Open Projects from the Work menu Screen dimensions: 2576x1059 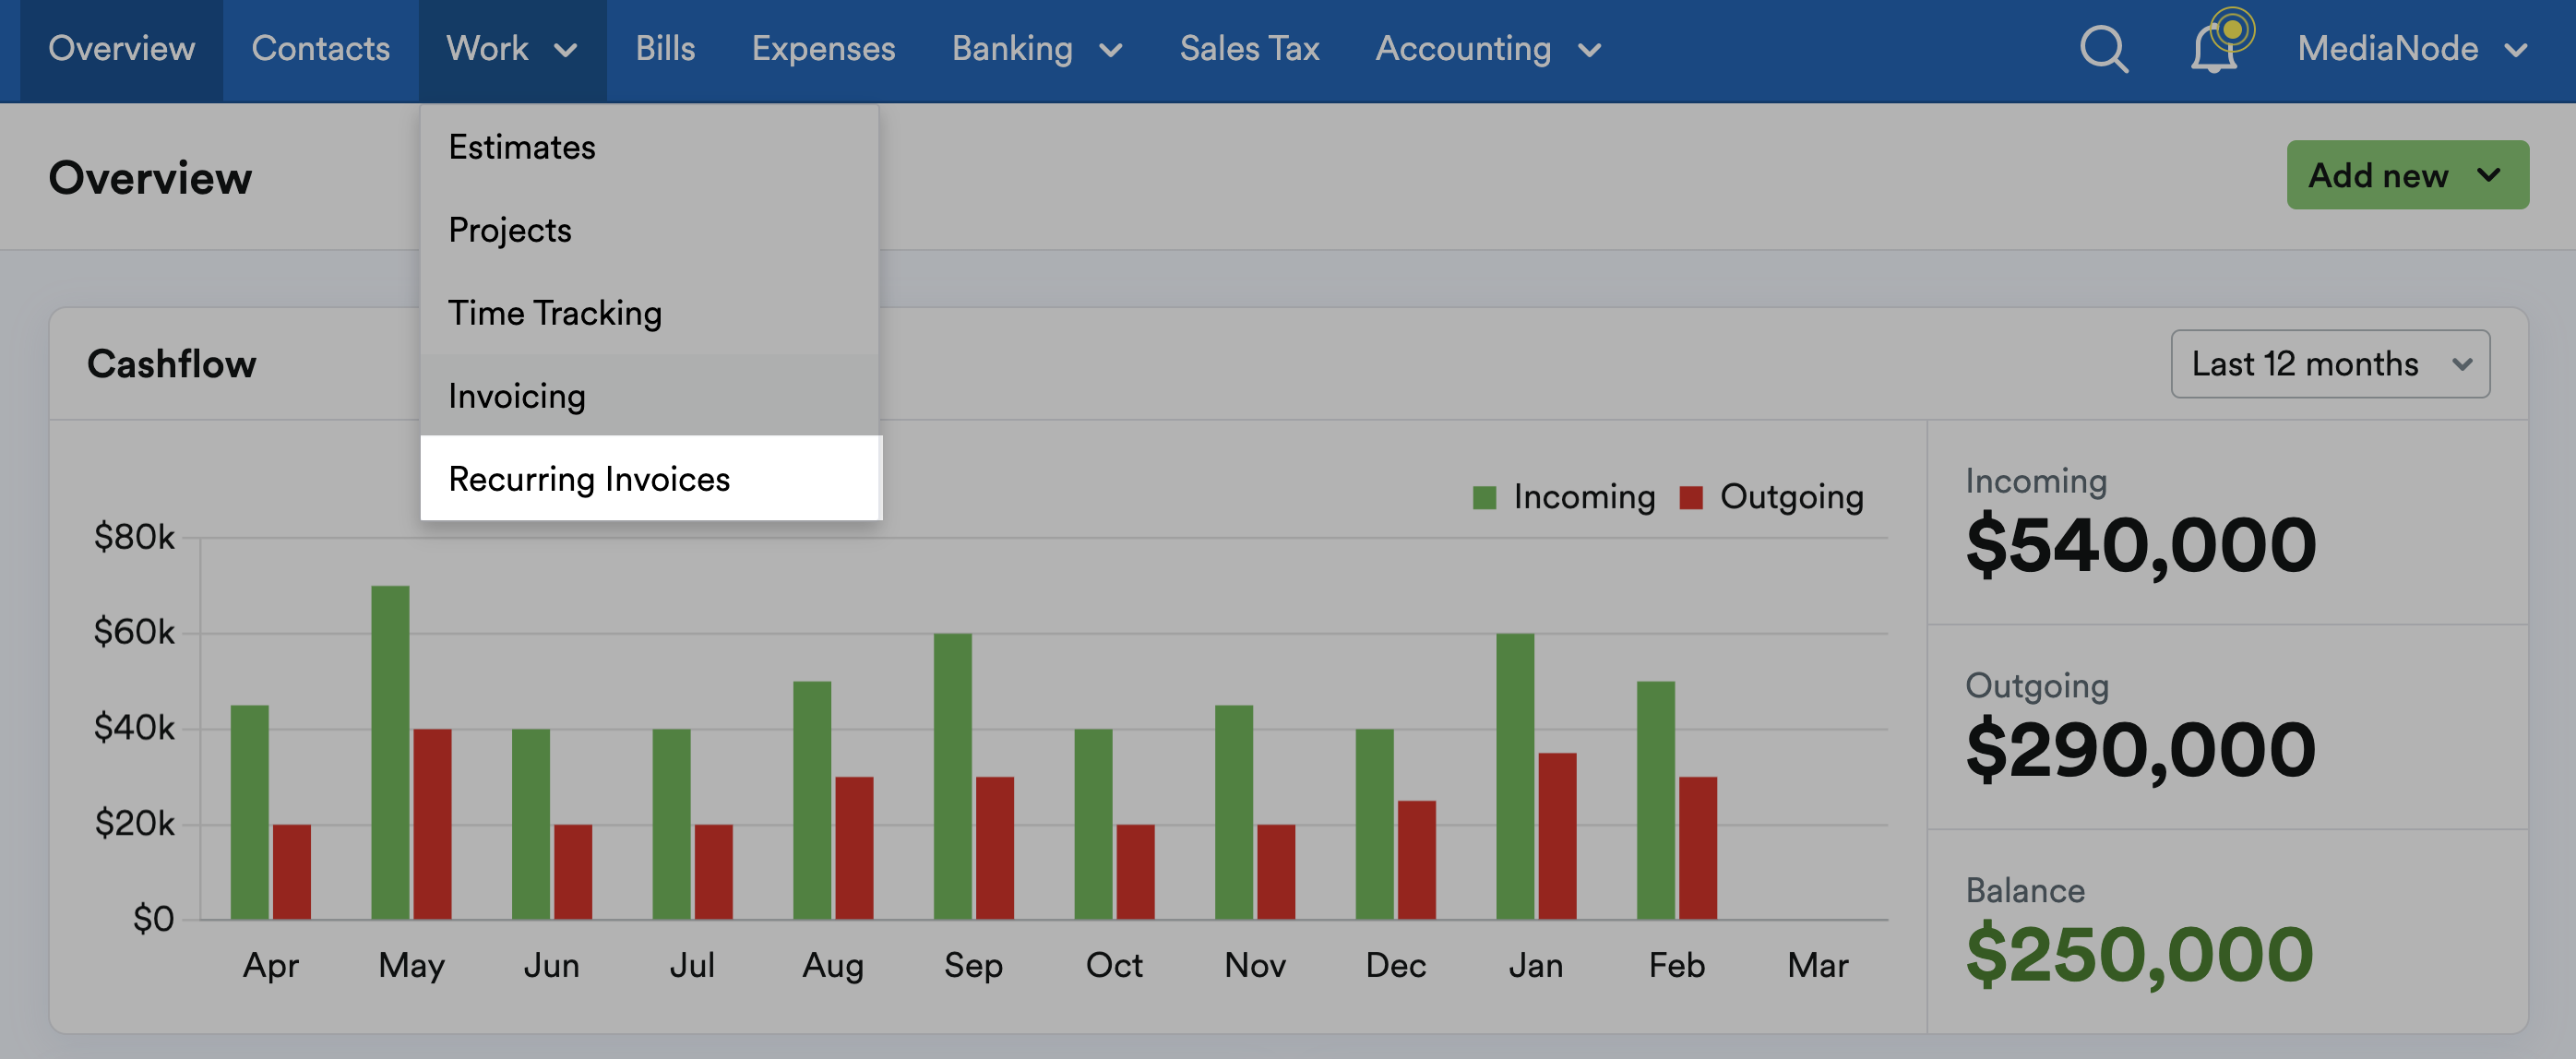(510, 229)
